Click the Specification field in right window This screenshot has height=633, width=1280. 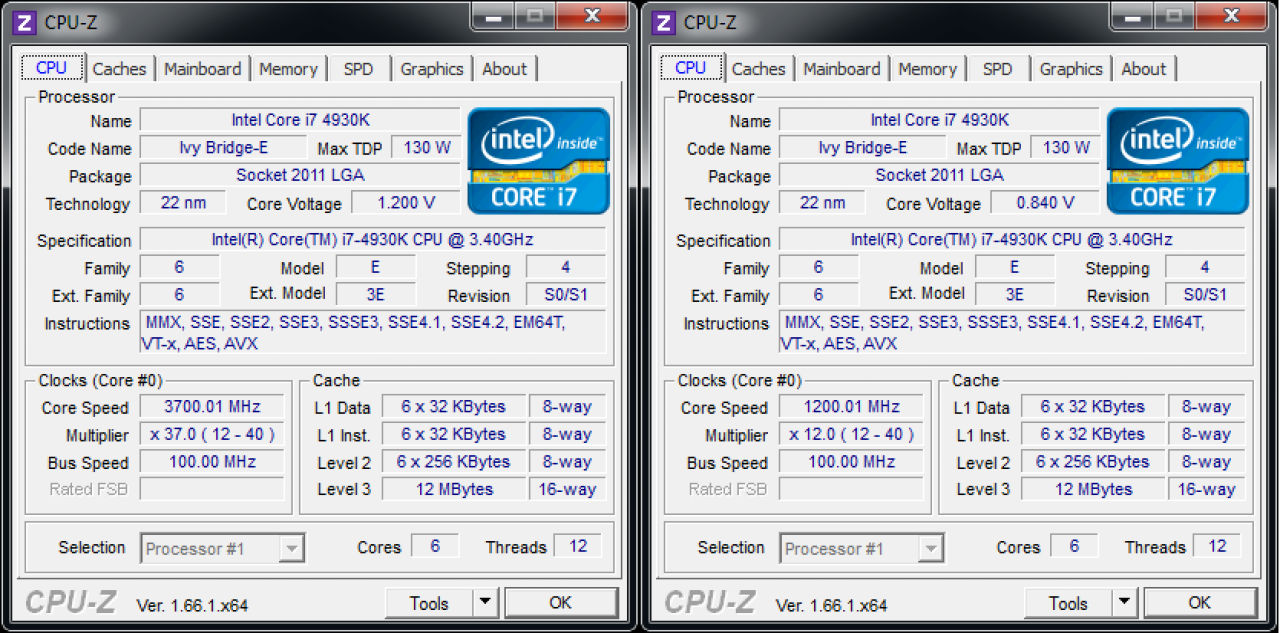pyautogui.click(x=1011, y=240)
